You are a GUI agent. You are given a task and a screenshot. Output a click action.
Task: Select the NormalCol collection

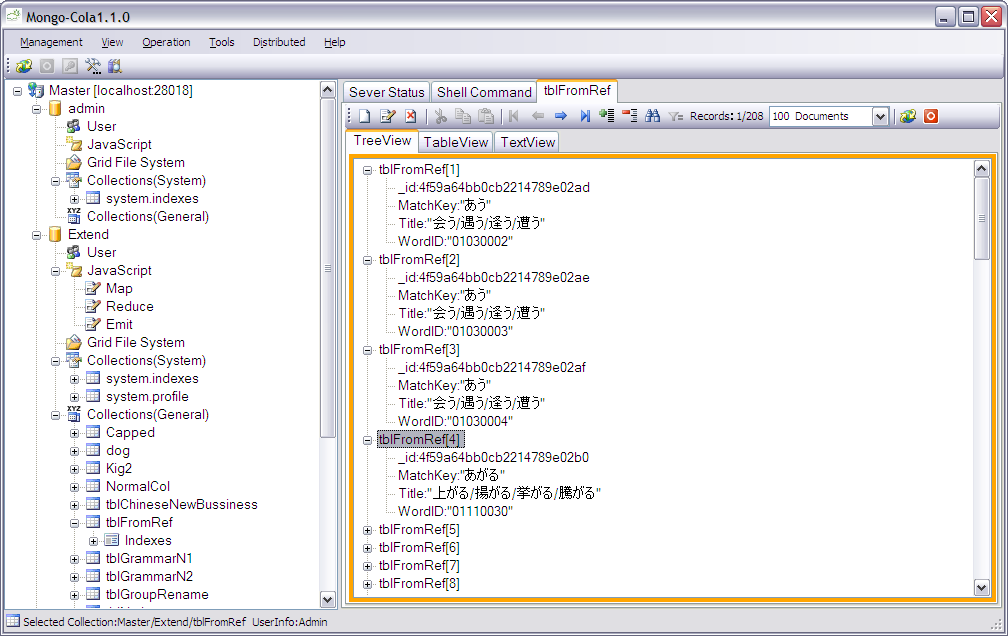coord(138,486)
